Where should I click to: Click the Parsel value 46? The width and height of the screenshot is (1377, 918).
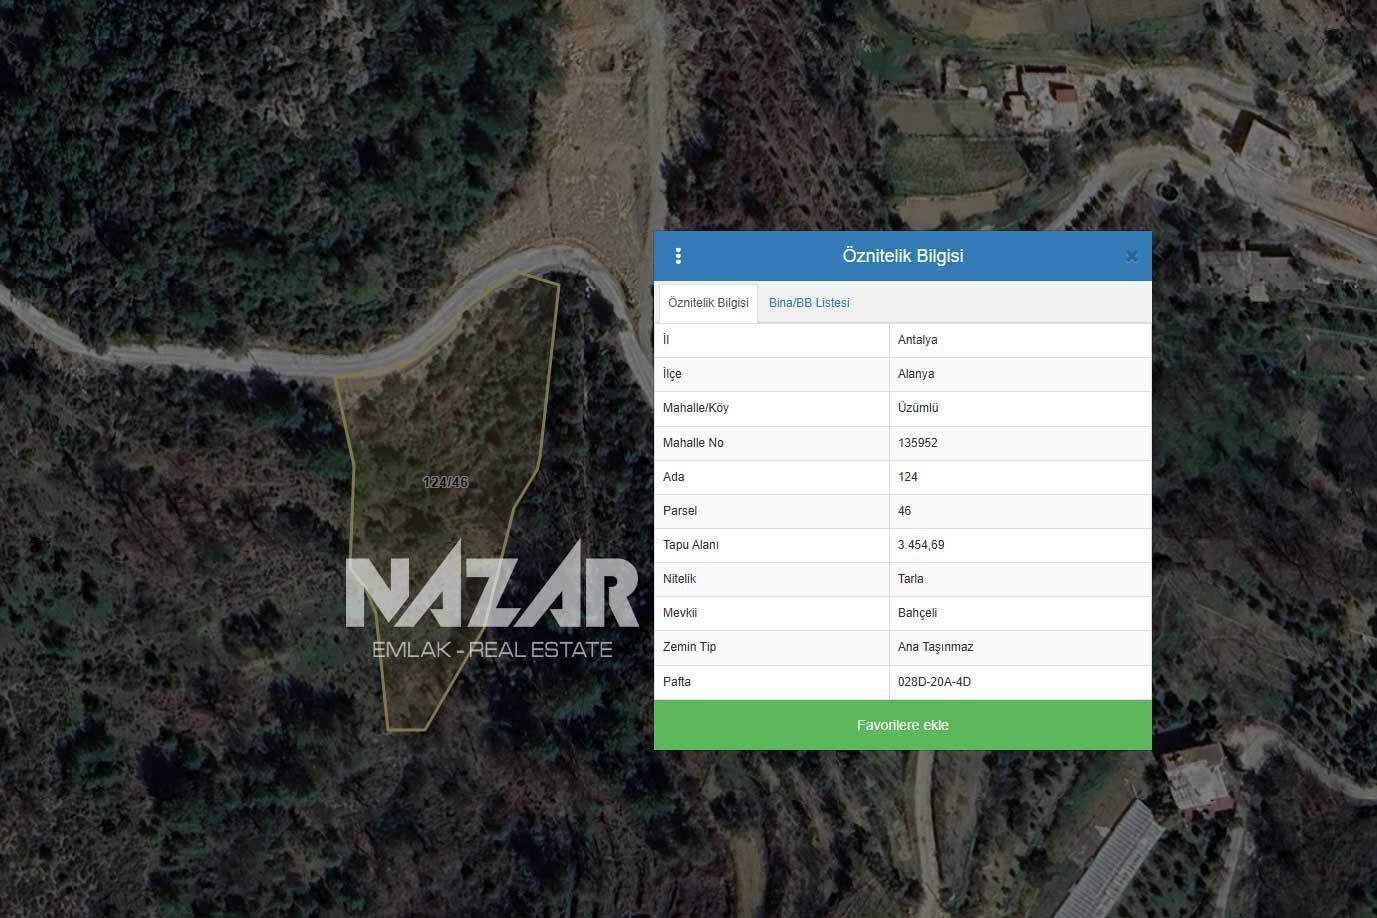[905, 511]
